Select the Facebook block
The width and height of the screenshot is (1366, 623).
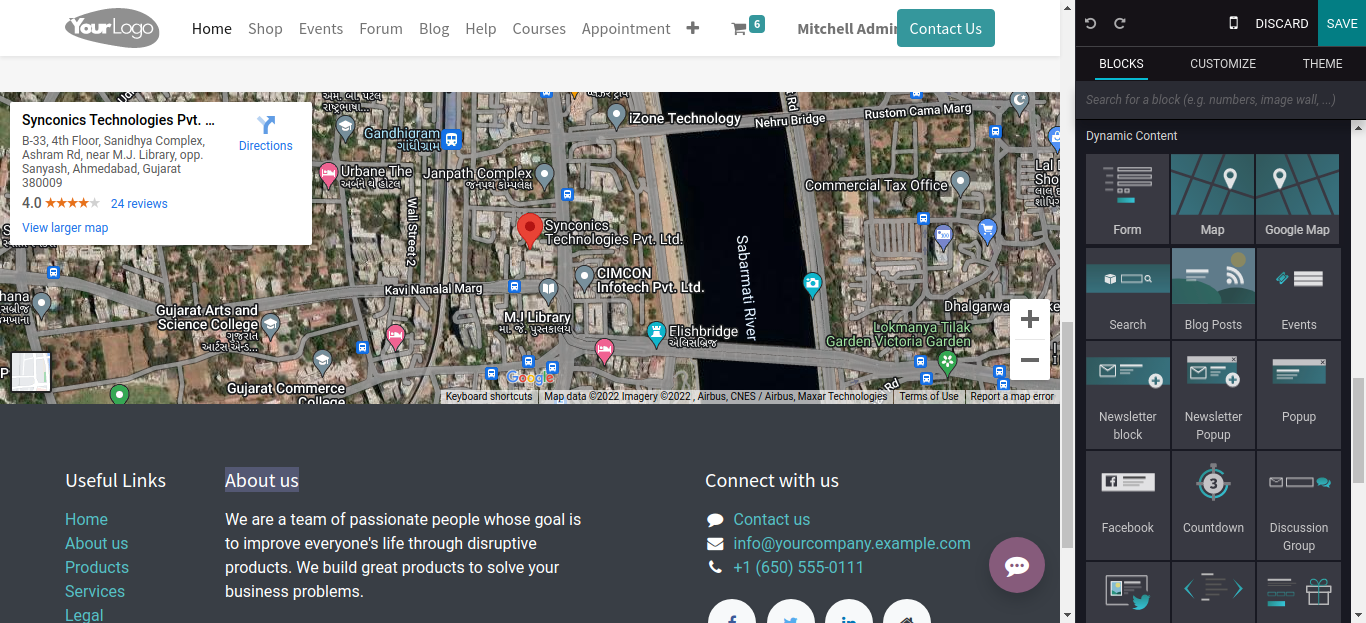[x=1127, y=505]
